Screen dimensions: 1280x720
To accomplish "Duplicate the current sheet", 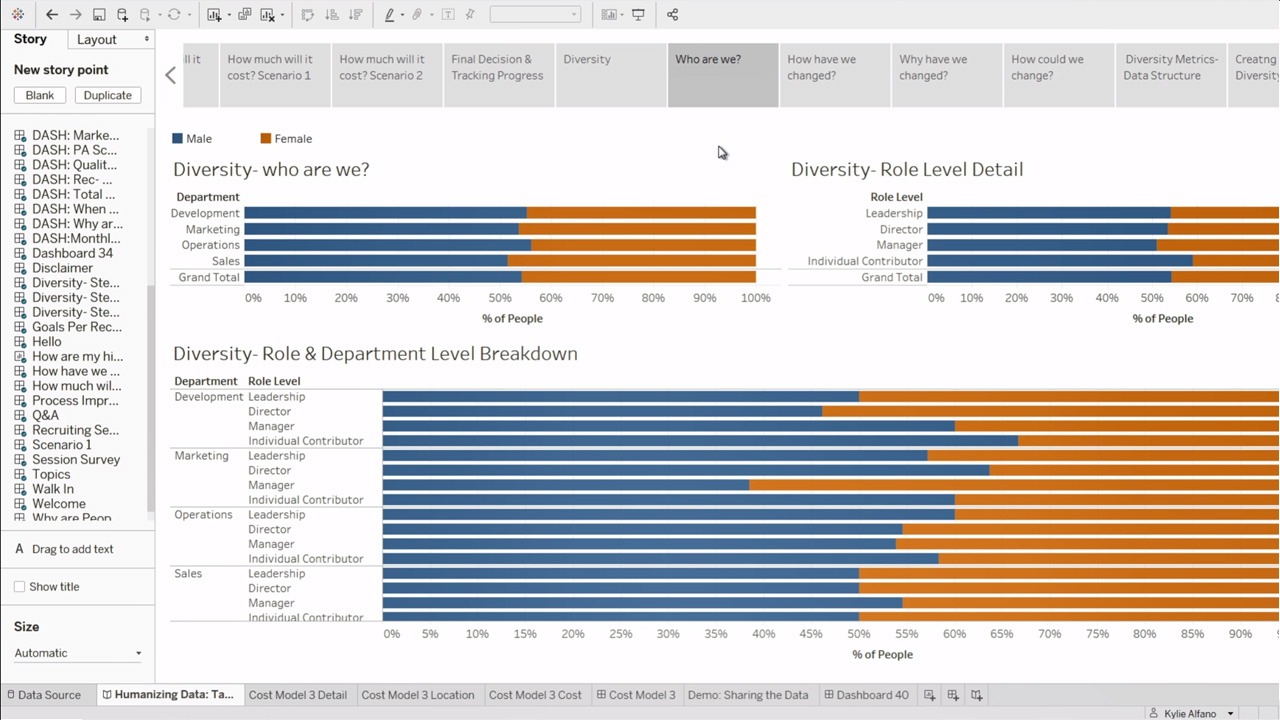I will click(x=245, y=15).
